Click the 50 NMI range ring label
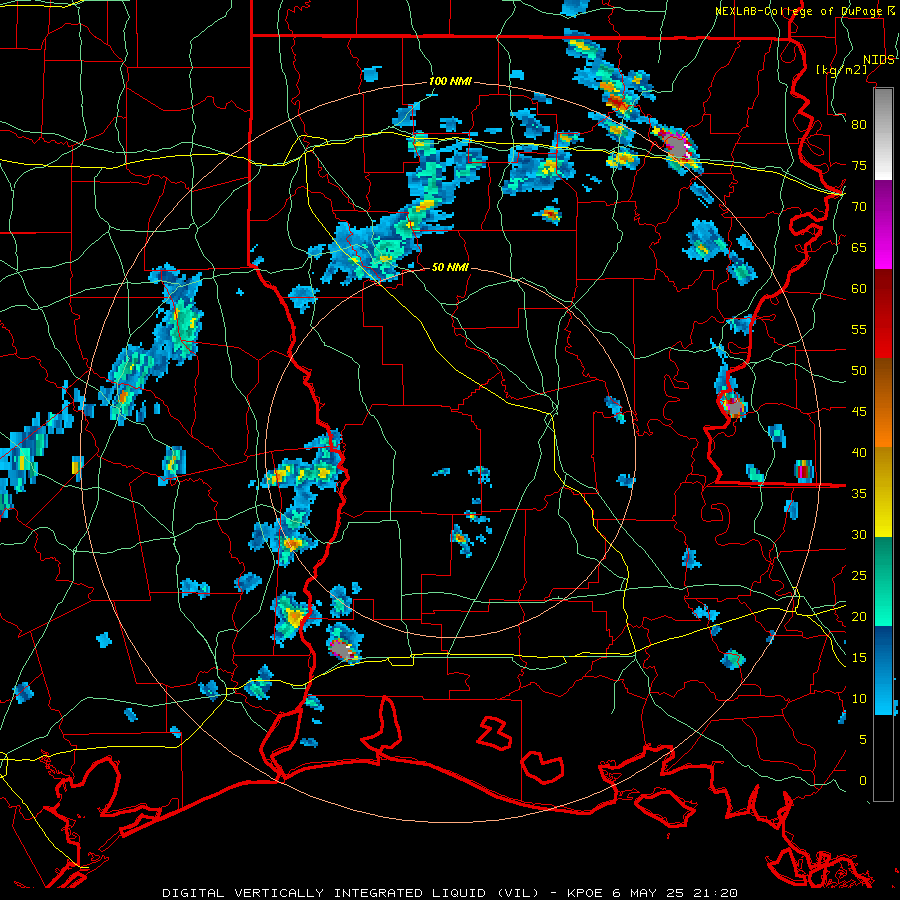The height and width of the screenshot is (900, 900). [x=450, y=267]
